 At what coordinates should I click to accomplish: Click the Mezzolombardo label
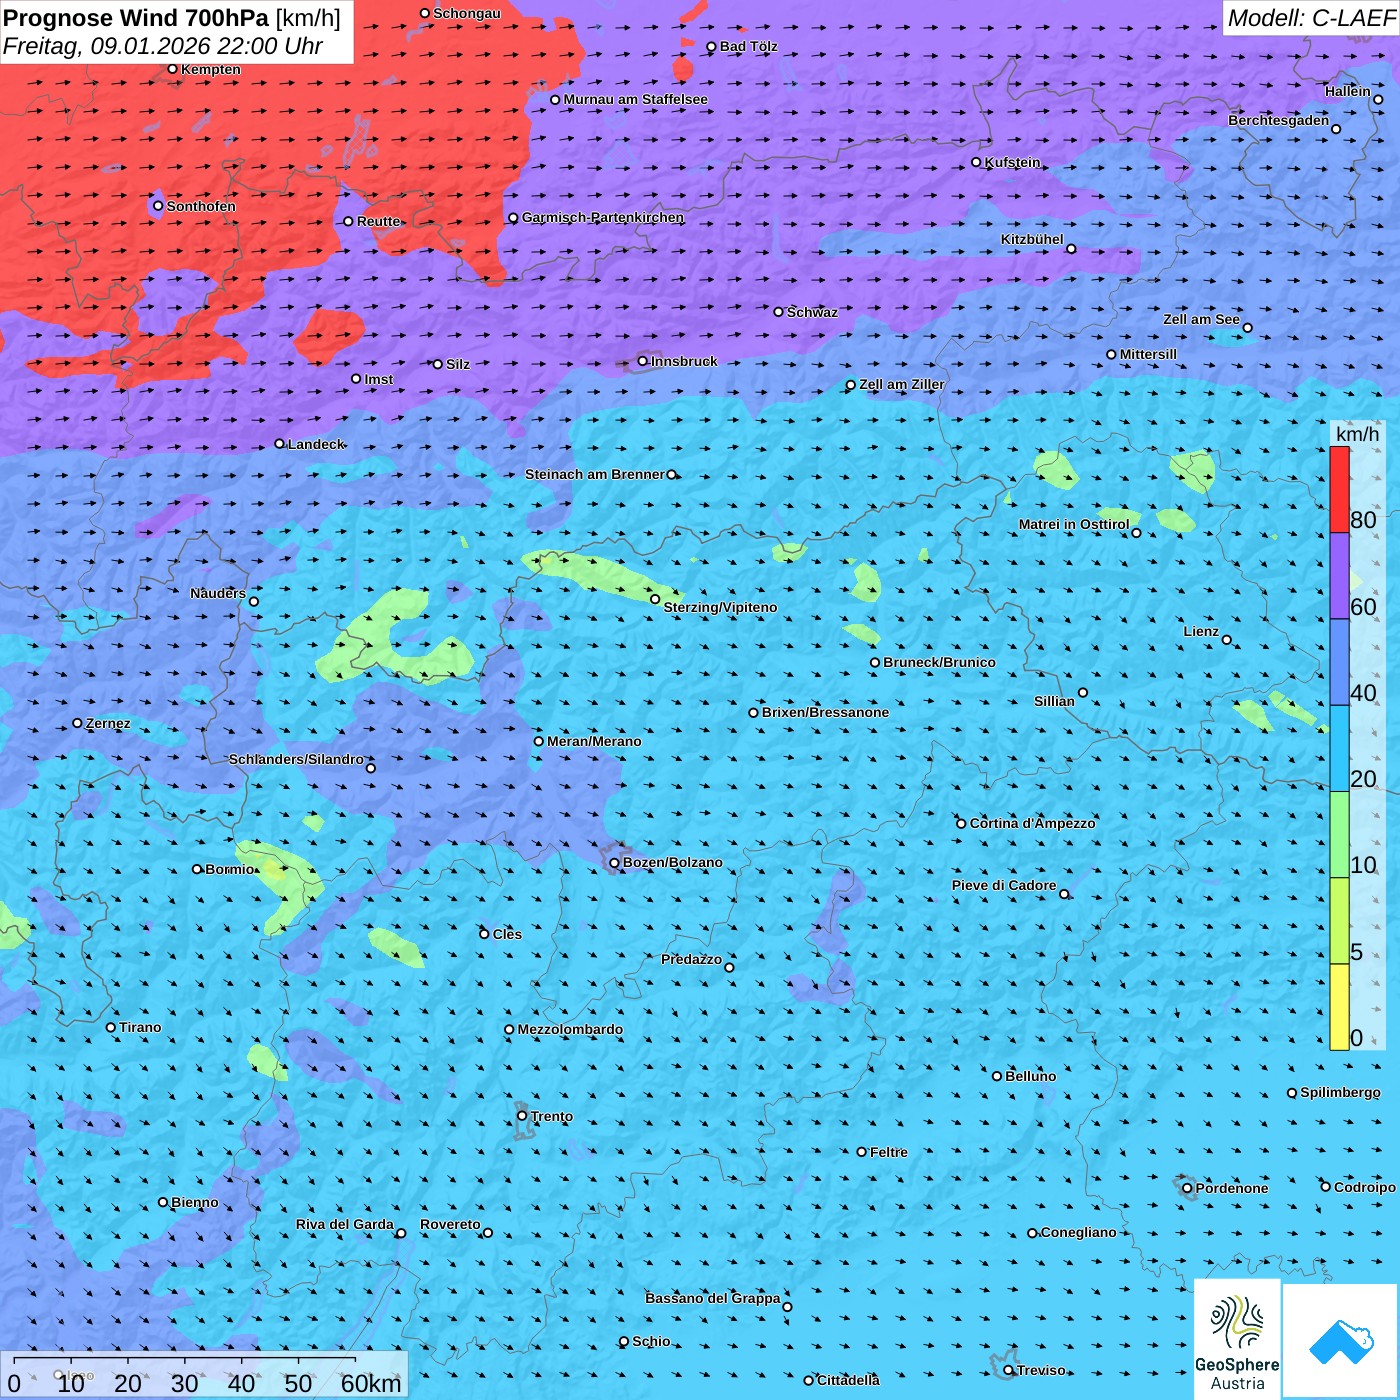tap(571, 1029)
